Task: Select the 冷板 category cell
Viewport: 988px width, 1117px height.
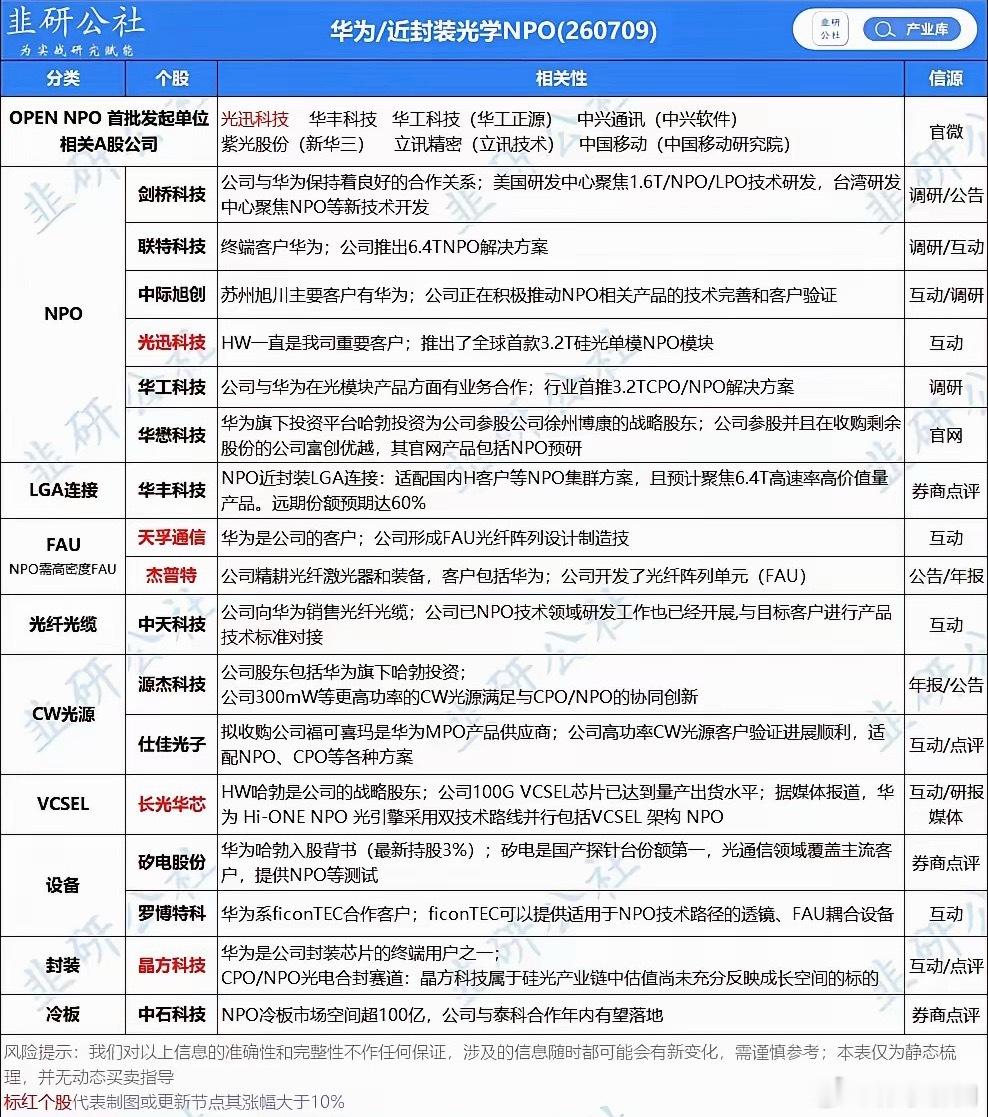Action: coord(63,1014)
